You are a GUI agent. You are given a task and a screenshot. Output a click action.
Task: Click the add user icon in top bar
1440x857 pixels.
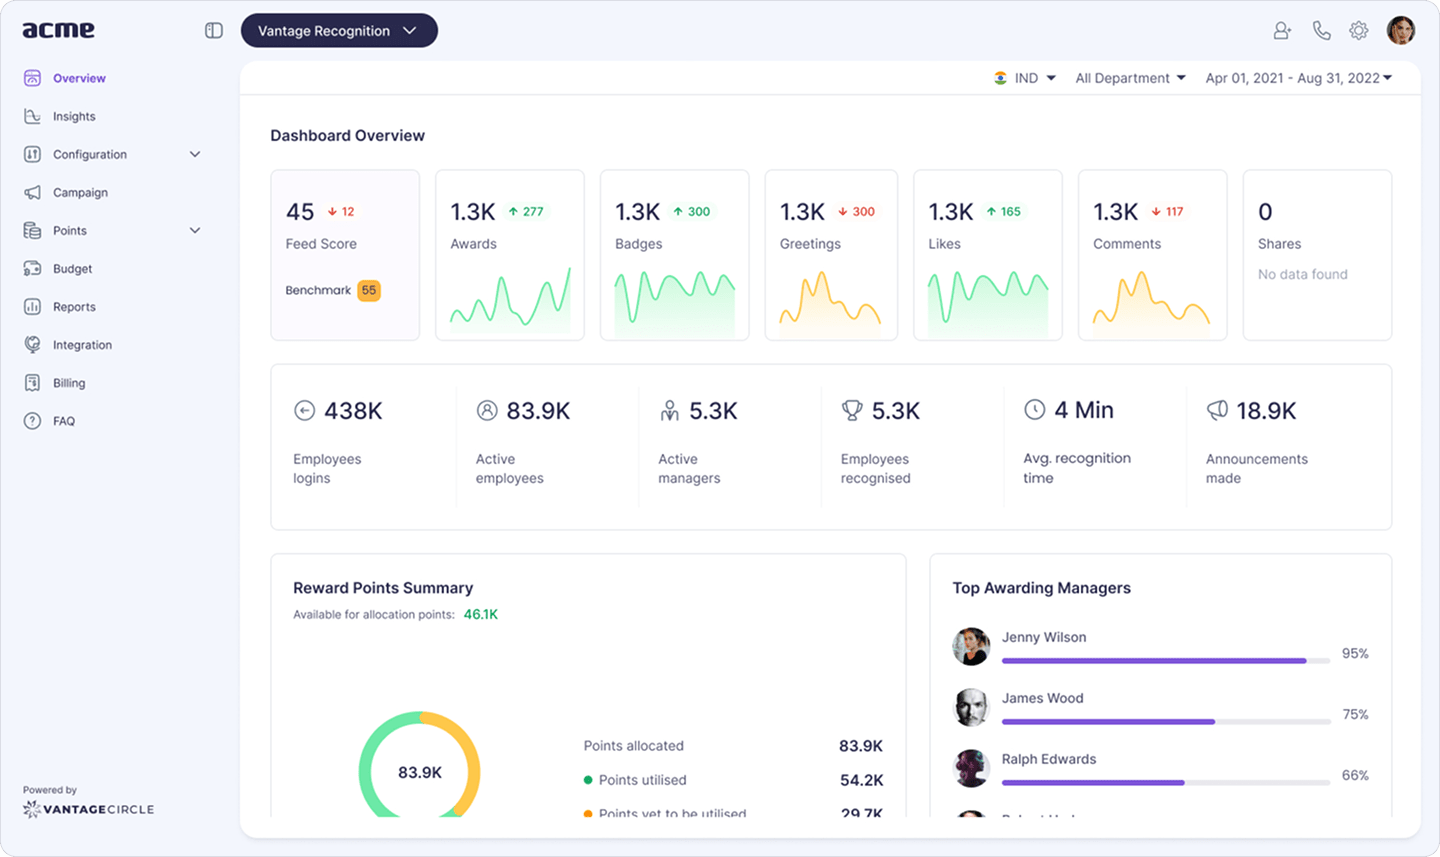(x=1281, y=30)
